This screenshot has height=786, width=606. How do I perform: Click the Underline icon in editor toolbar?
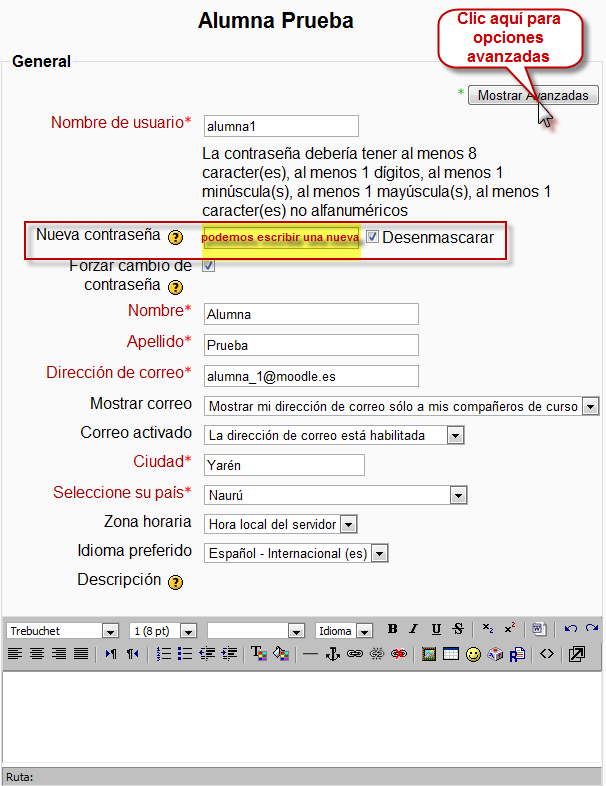click(436, 629)
